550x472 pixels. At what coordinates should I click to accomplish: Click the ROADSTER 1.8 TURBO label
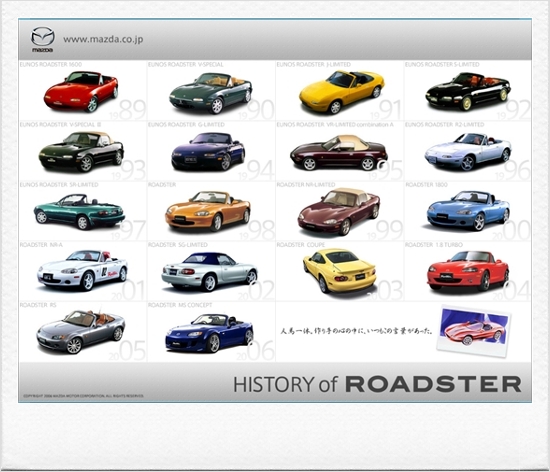point(434,244)
